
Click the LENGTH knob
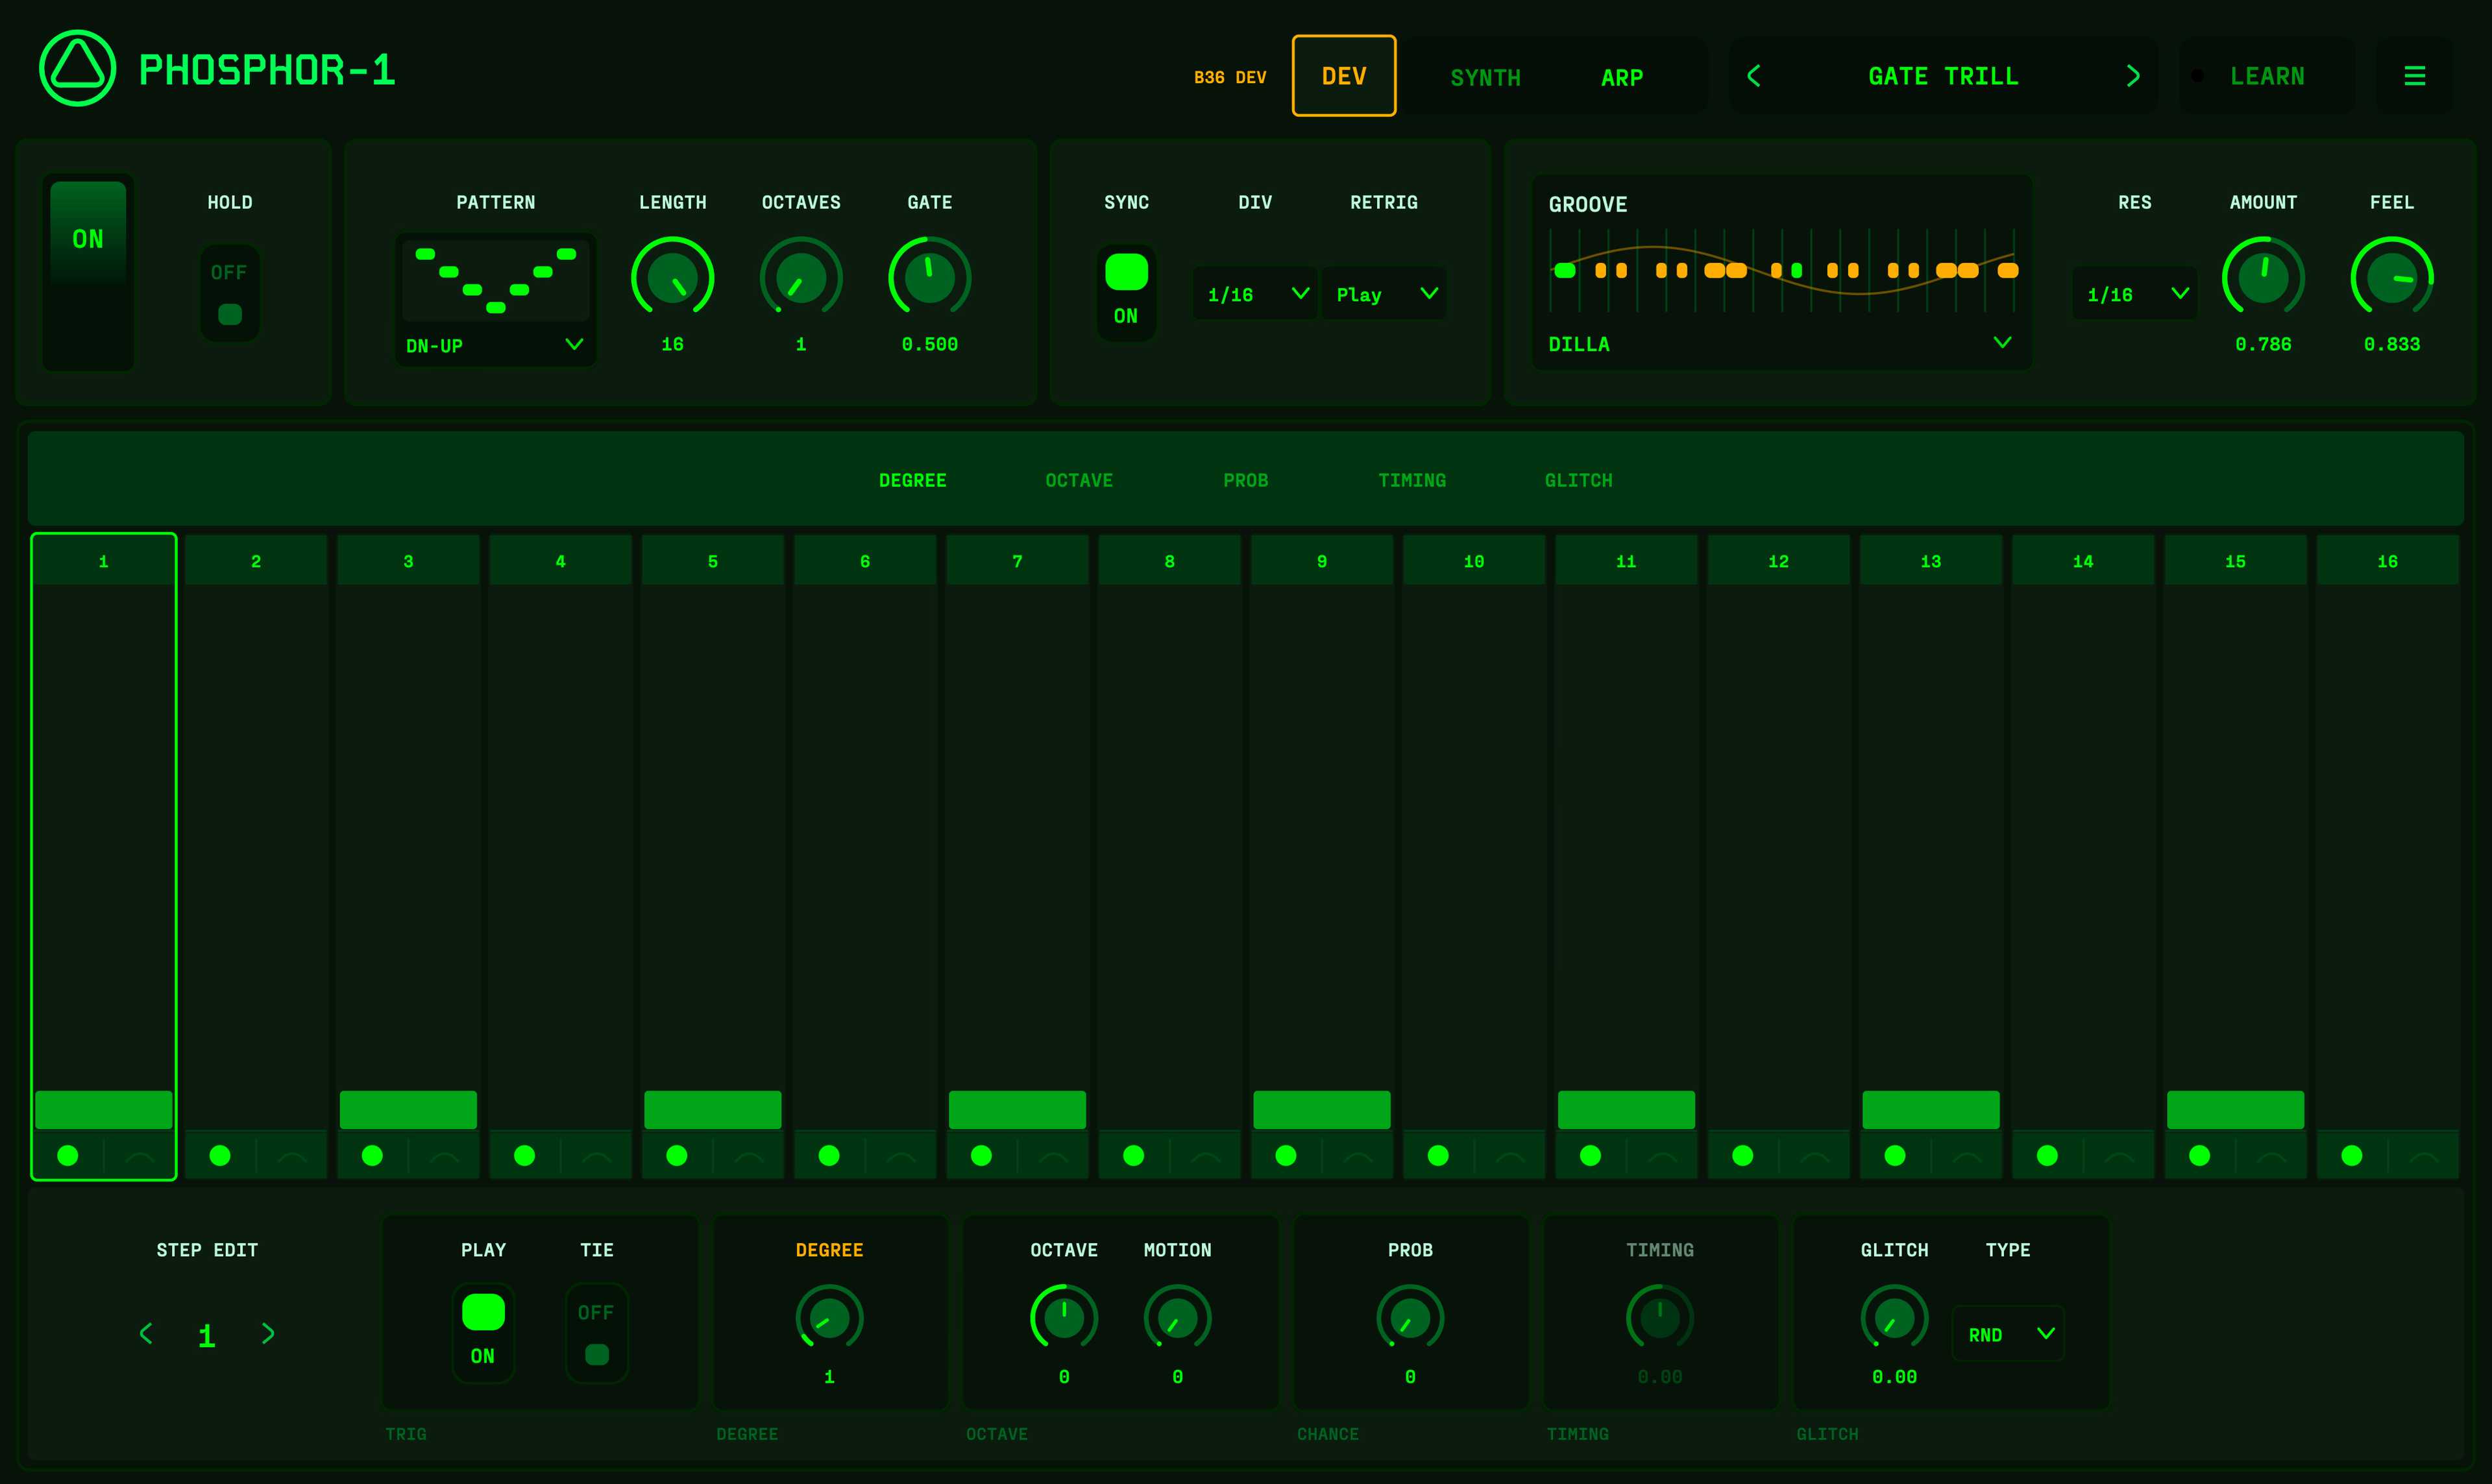(x=672, y=278)
